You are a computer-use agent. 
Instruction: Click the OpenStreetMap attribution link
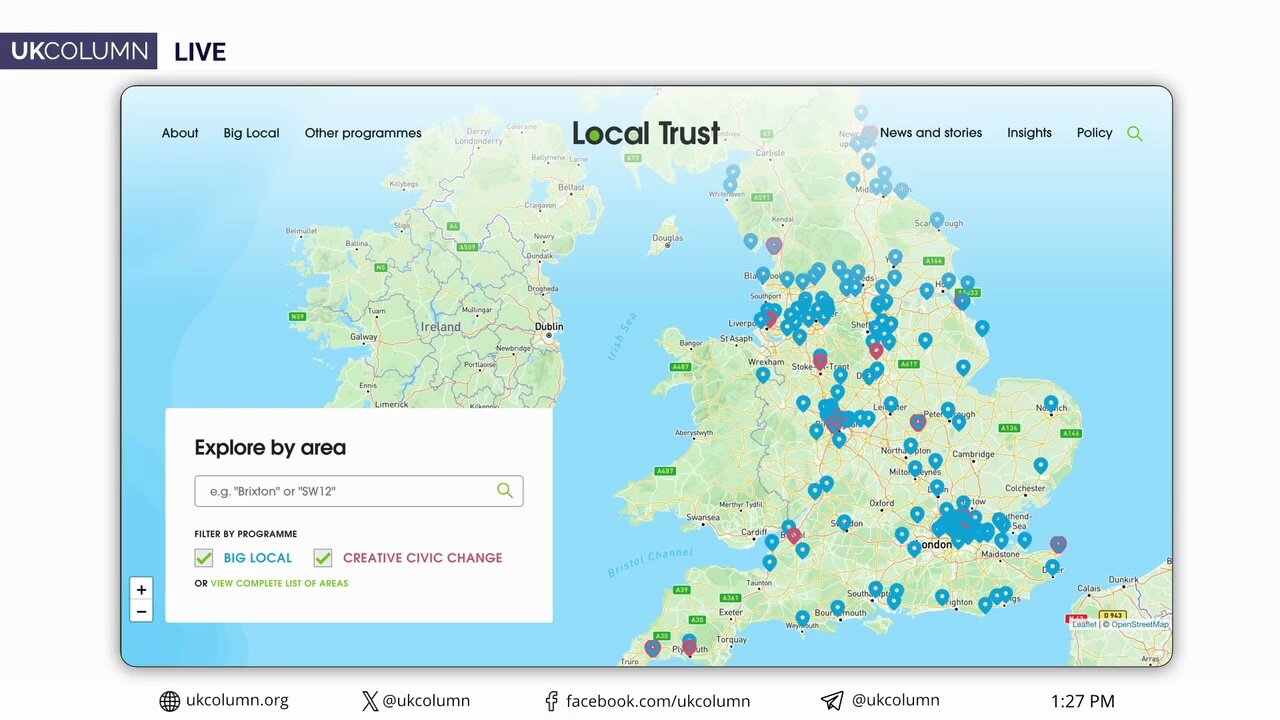[x=1139, y=624]
